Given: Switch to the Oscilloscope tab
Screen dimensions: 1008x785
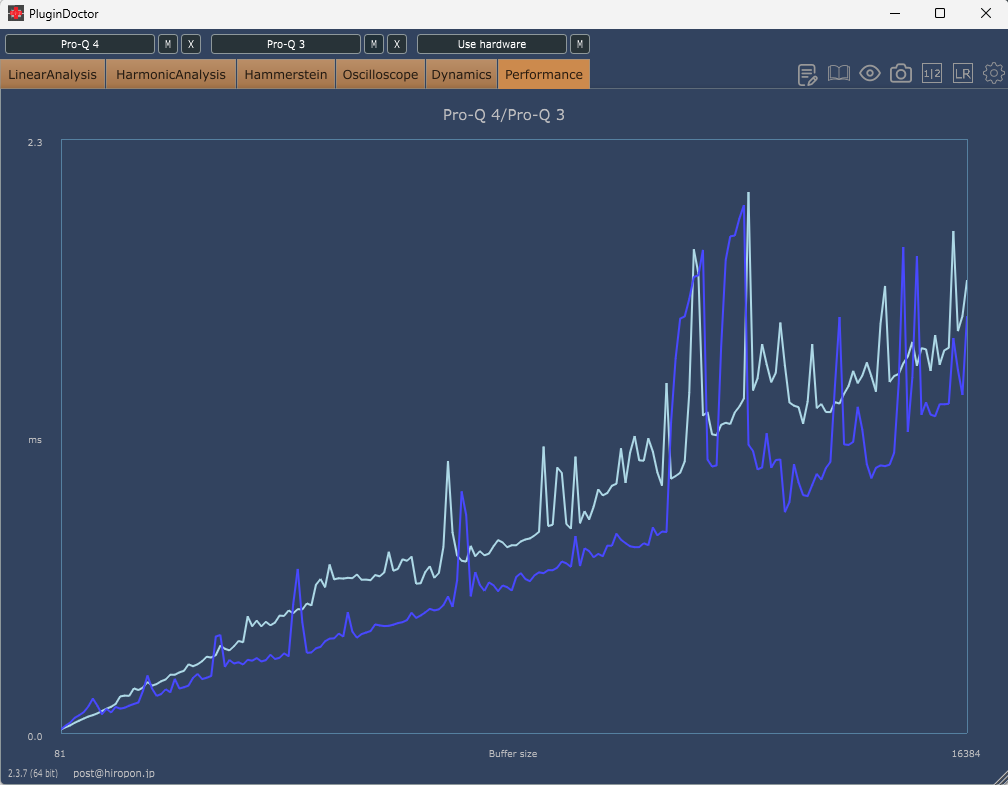Looking at the screenshot, I should (x=381, y=75).
